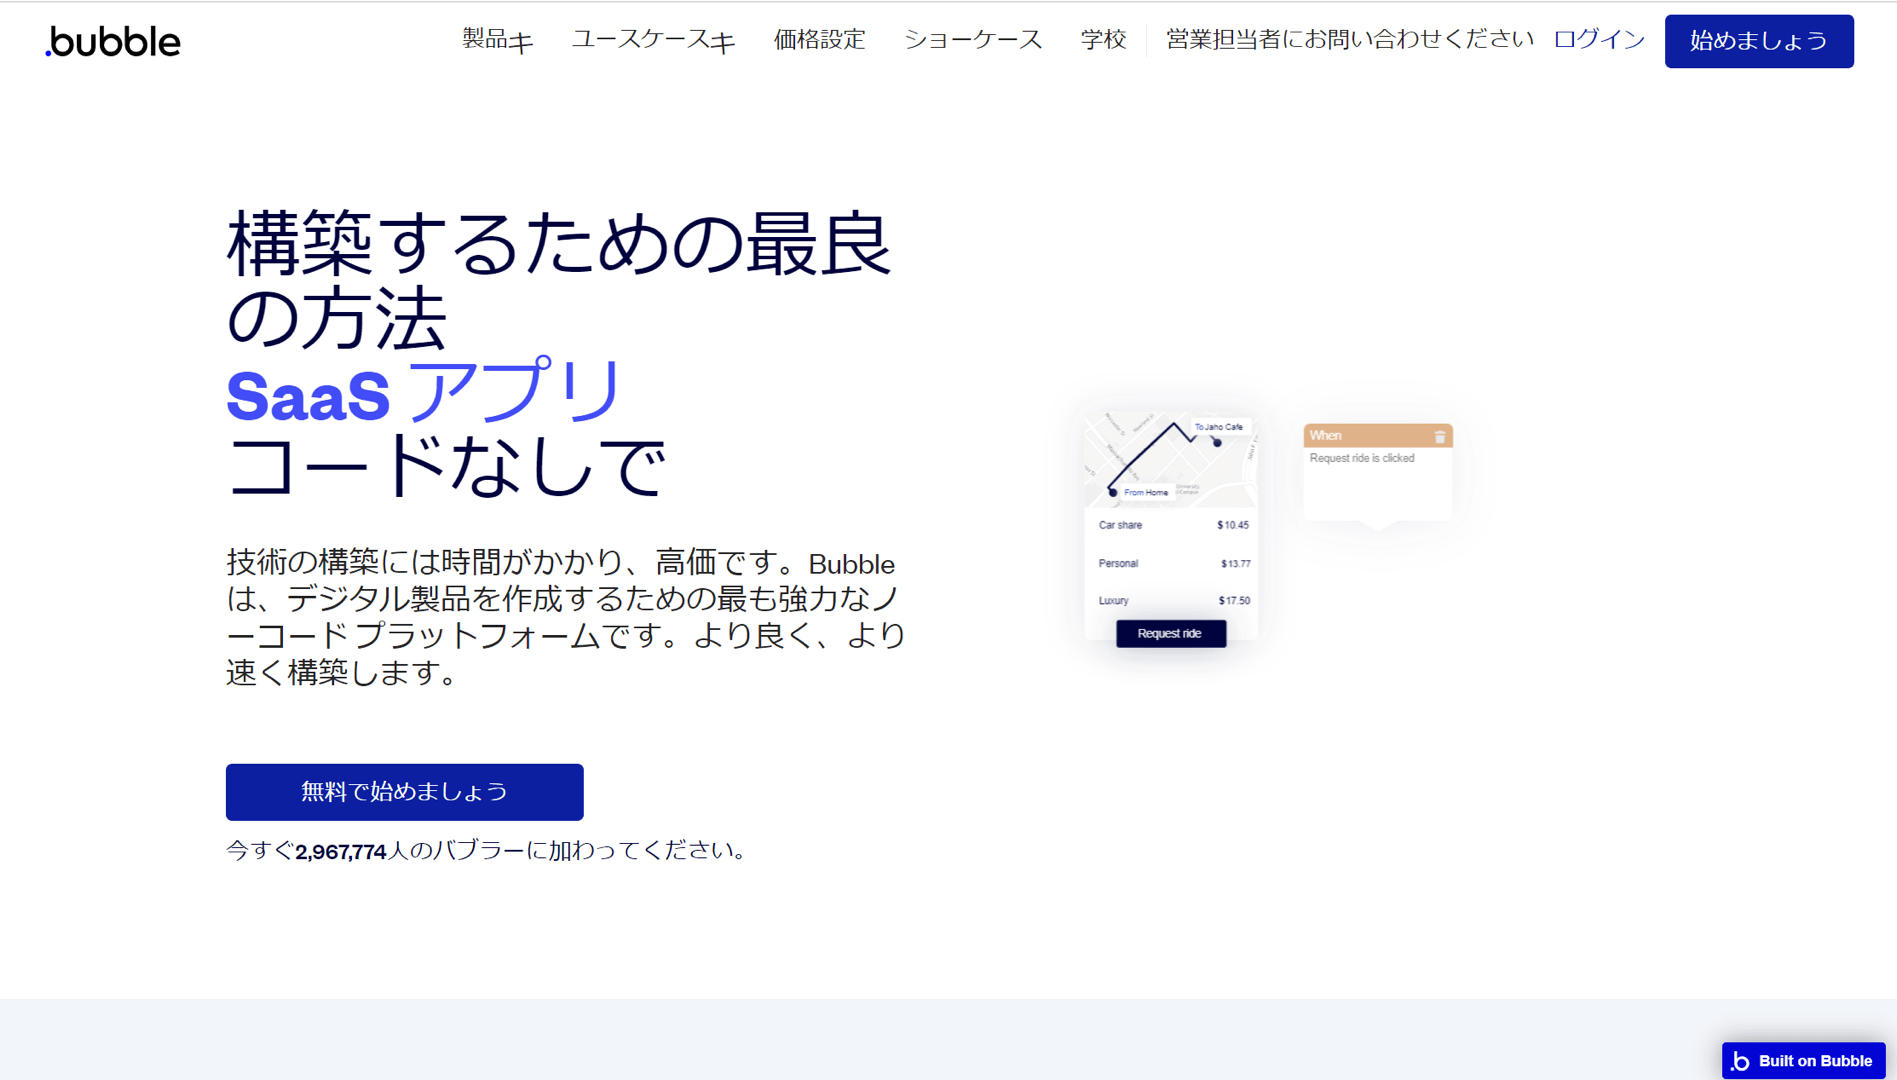Click the 無料で始めましょう button
This screenshot has height=1080, width=1897.
[404, 792]
